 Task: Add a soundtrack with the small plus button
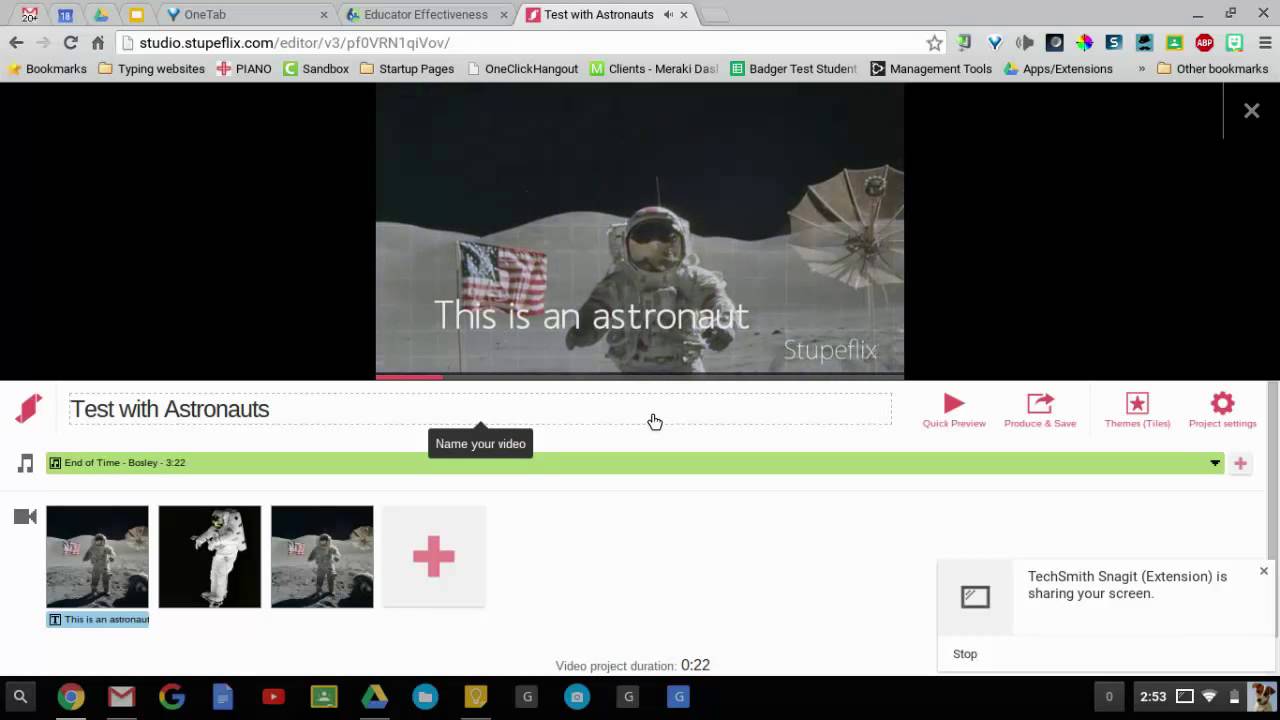coord(1240,463)
